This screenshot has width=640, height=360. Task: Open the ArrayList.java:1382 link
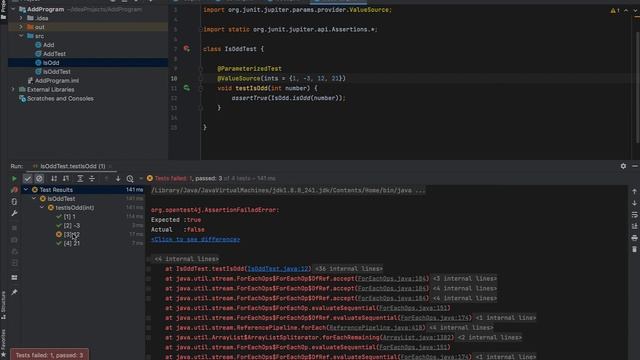[x=417, y=338]
